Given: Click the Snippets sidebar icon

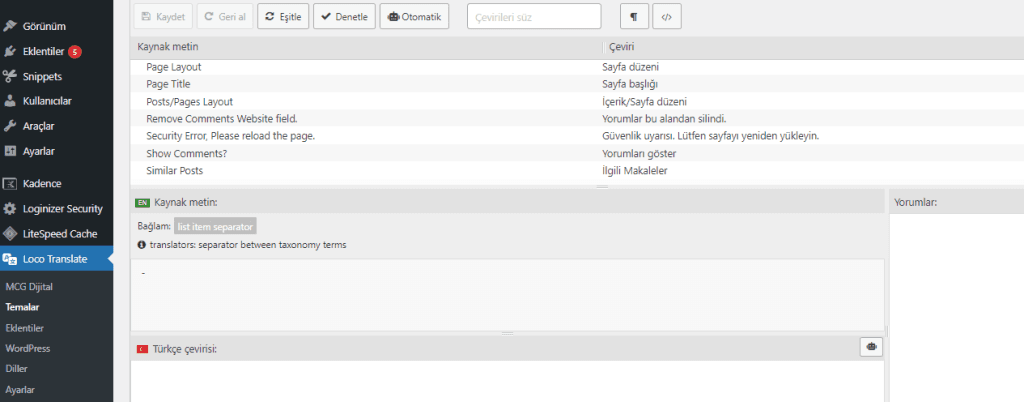Looking at the screenshot, I should point(10,76).
